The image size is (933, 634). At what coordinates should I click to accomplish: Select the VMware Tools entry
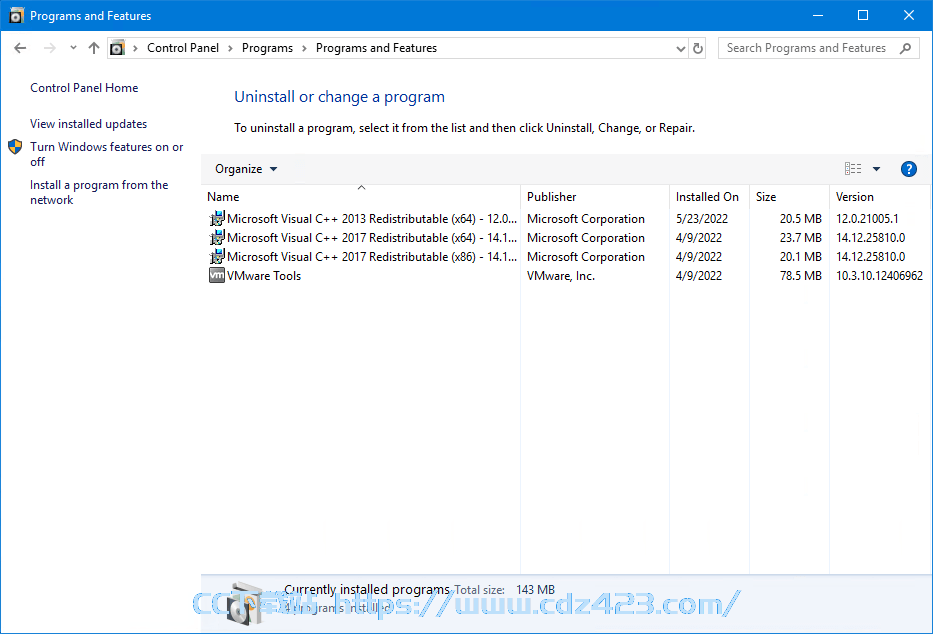click(x=566, y=276)
